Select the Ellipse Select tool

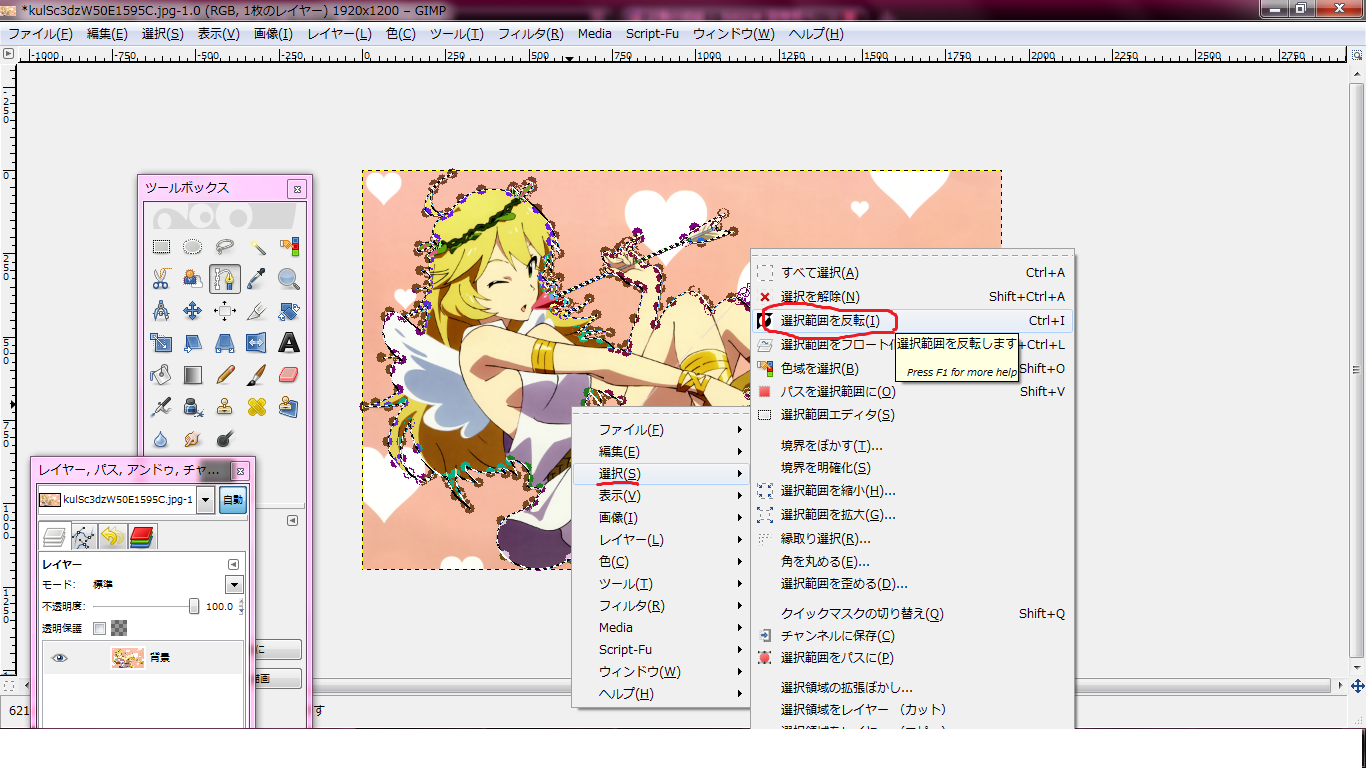pos(193,246)
